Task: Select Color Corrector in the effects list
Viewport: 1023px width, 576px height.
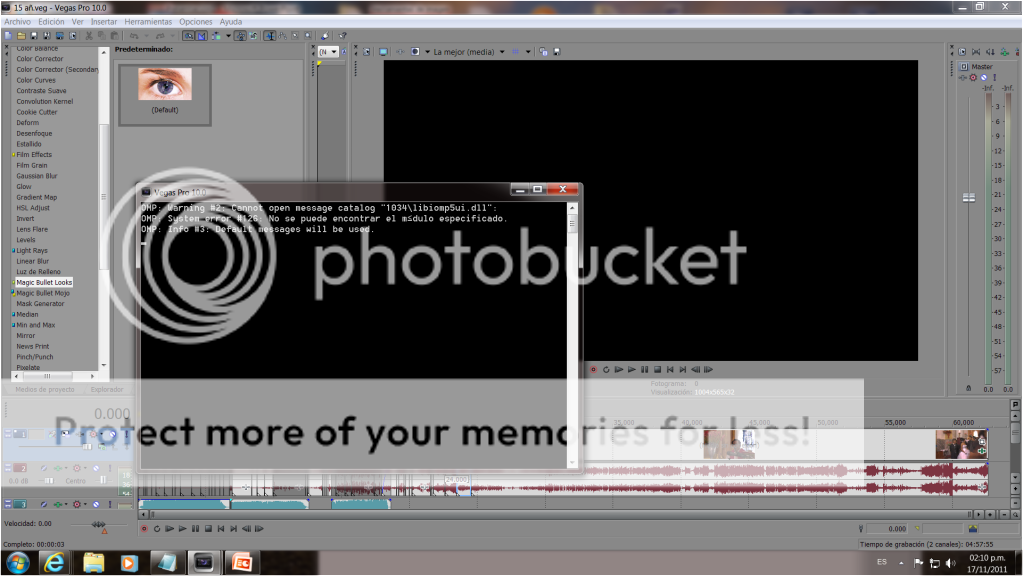Action: click(x=40, y=59)
